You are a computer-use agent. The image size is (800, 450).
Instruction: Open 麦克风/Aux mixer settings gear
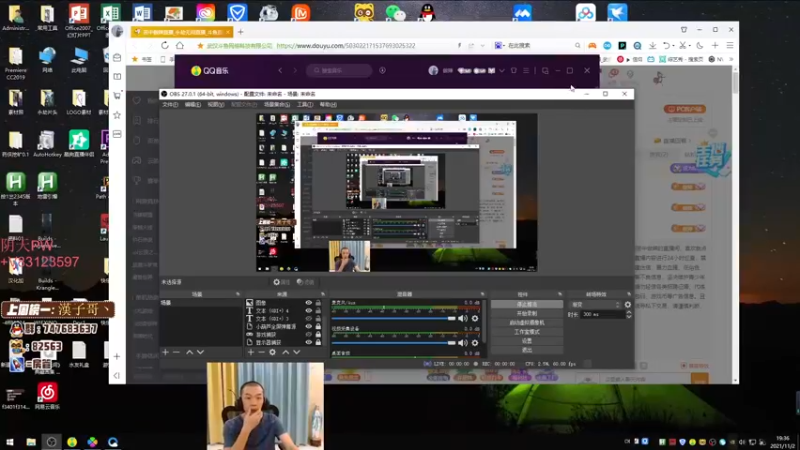pos(475,318)
